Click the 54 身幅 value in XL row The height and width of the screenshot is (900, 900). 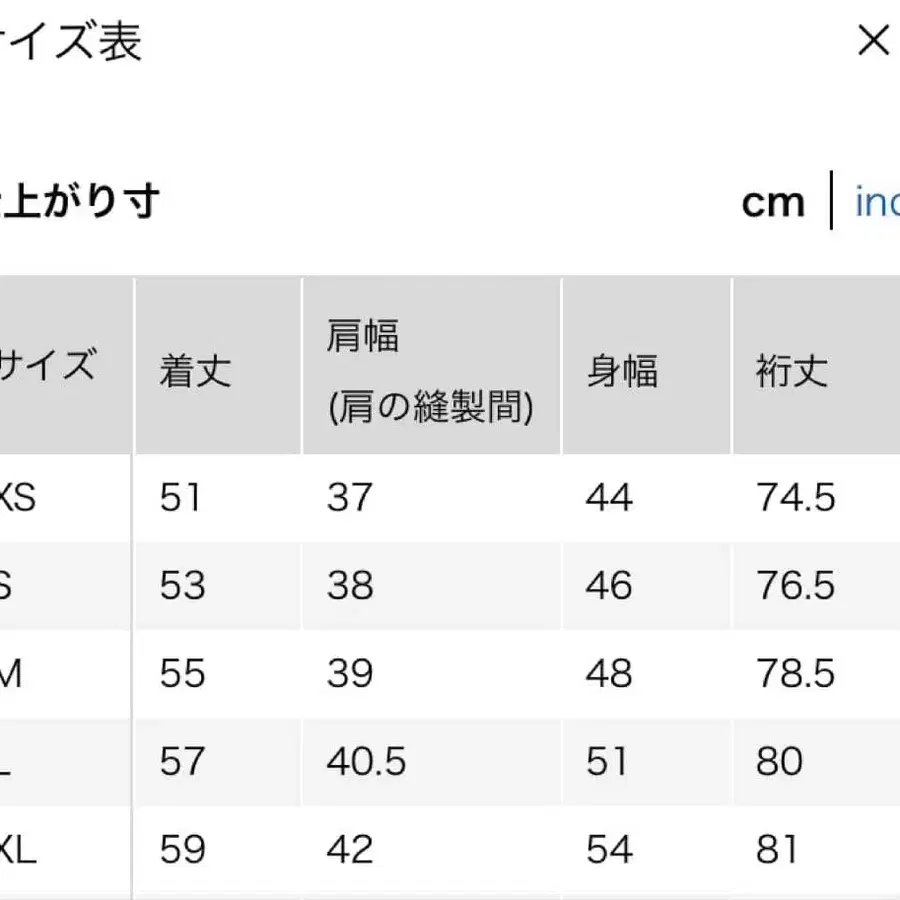[608, 849]
